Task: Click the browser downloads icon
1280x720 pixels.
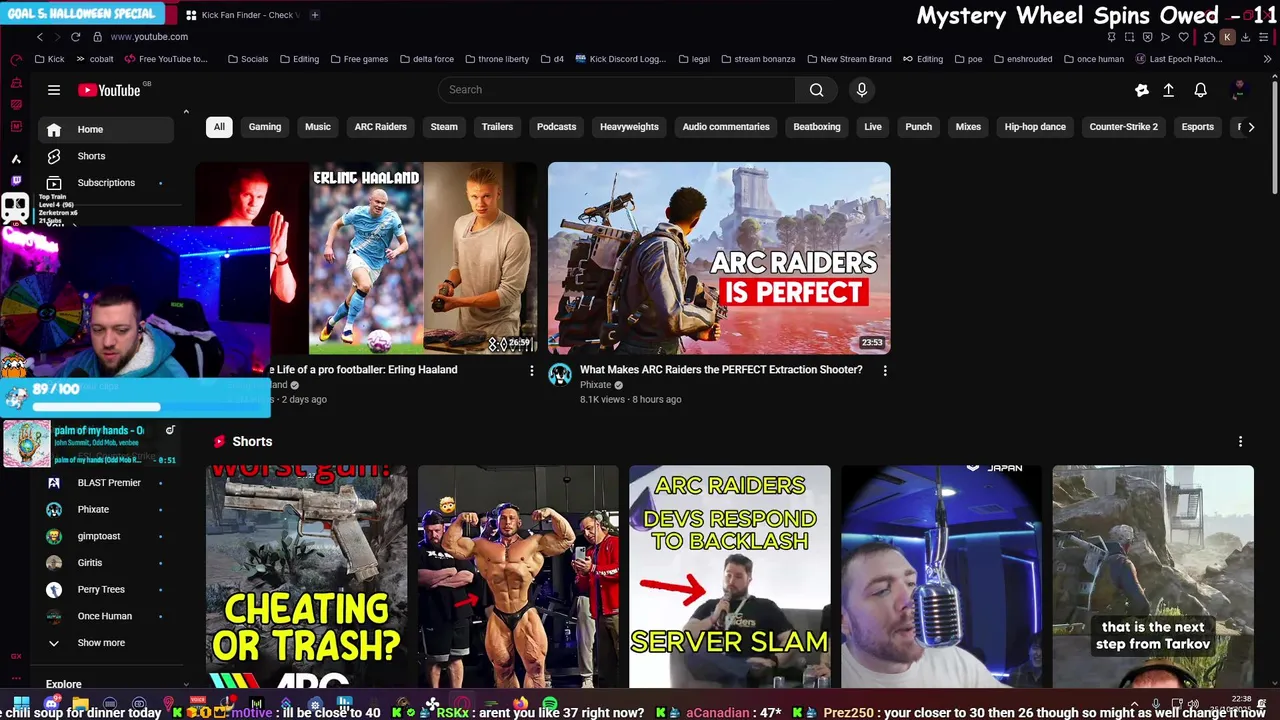Action: pos(1245,37)
